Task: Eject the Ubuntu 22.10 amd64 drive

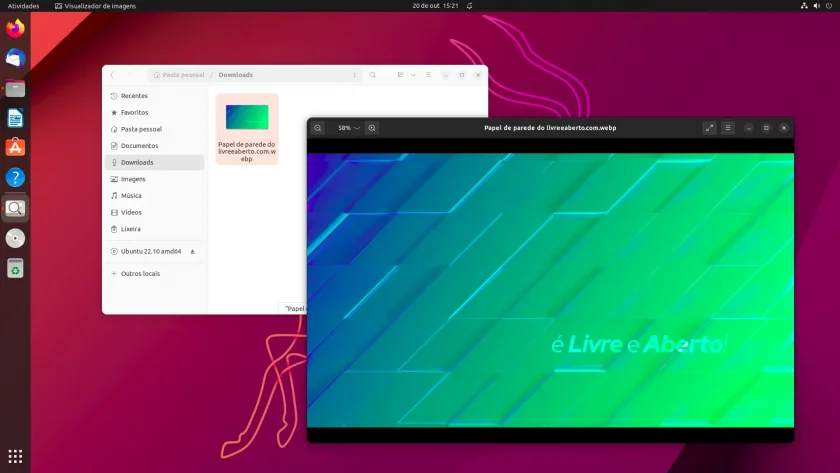Action: (192, 251)
